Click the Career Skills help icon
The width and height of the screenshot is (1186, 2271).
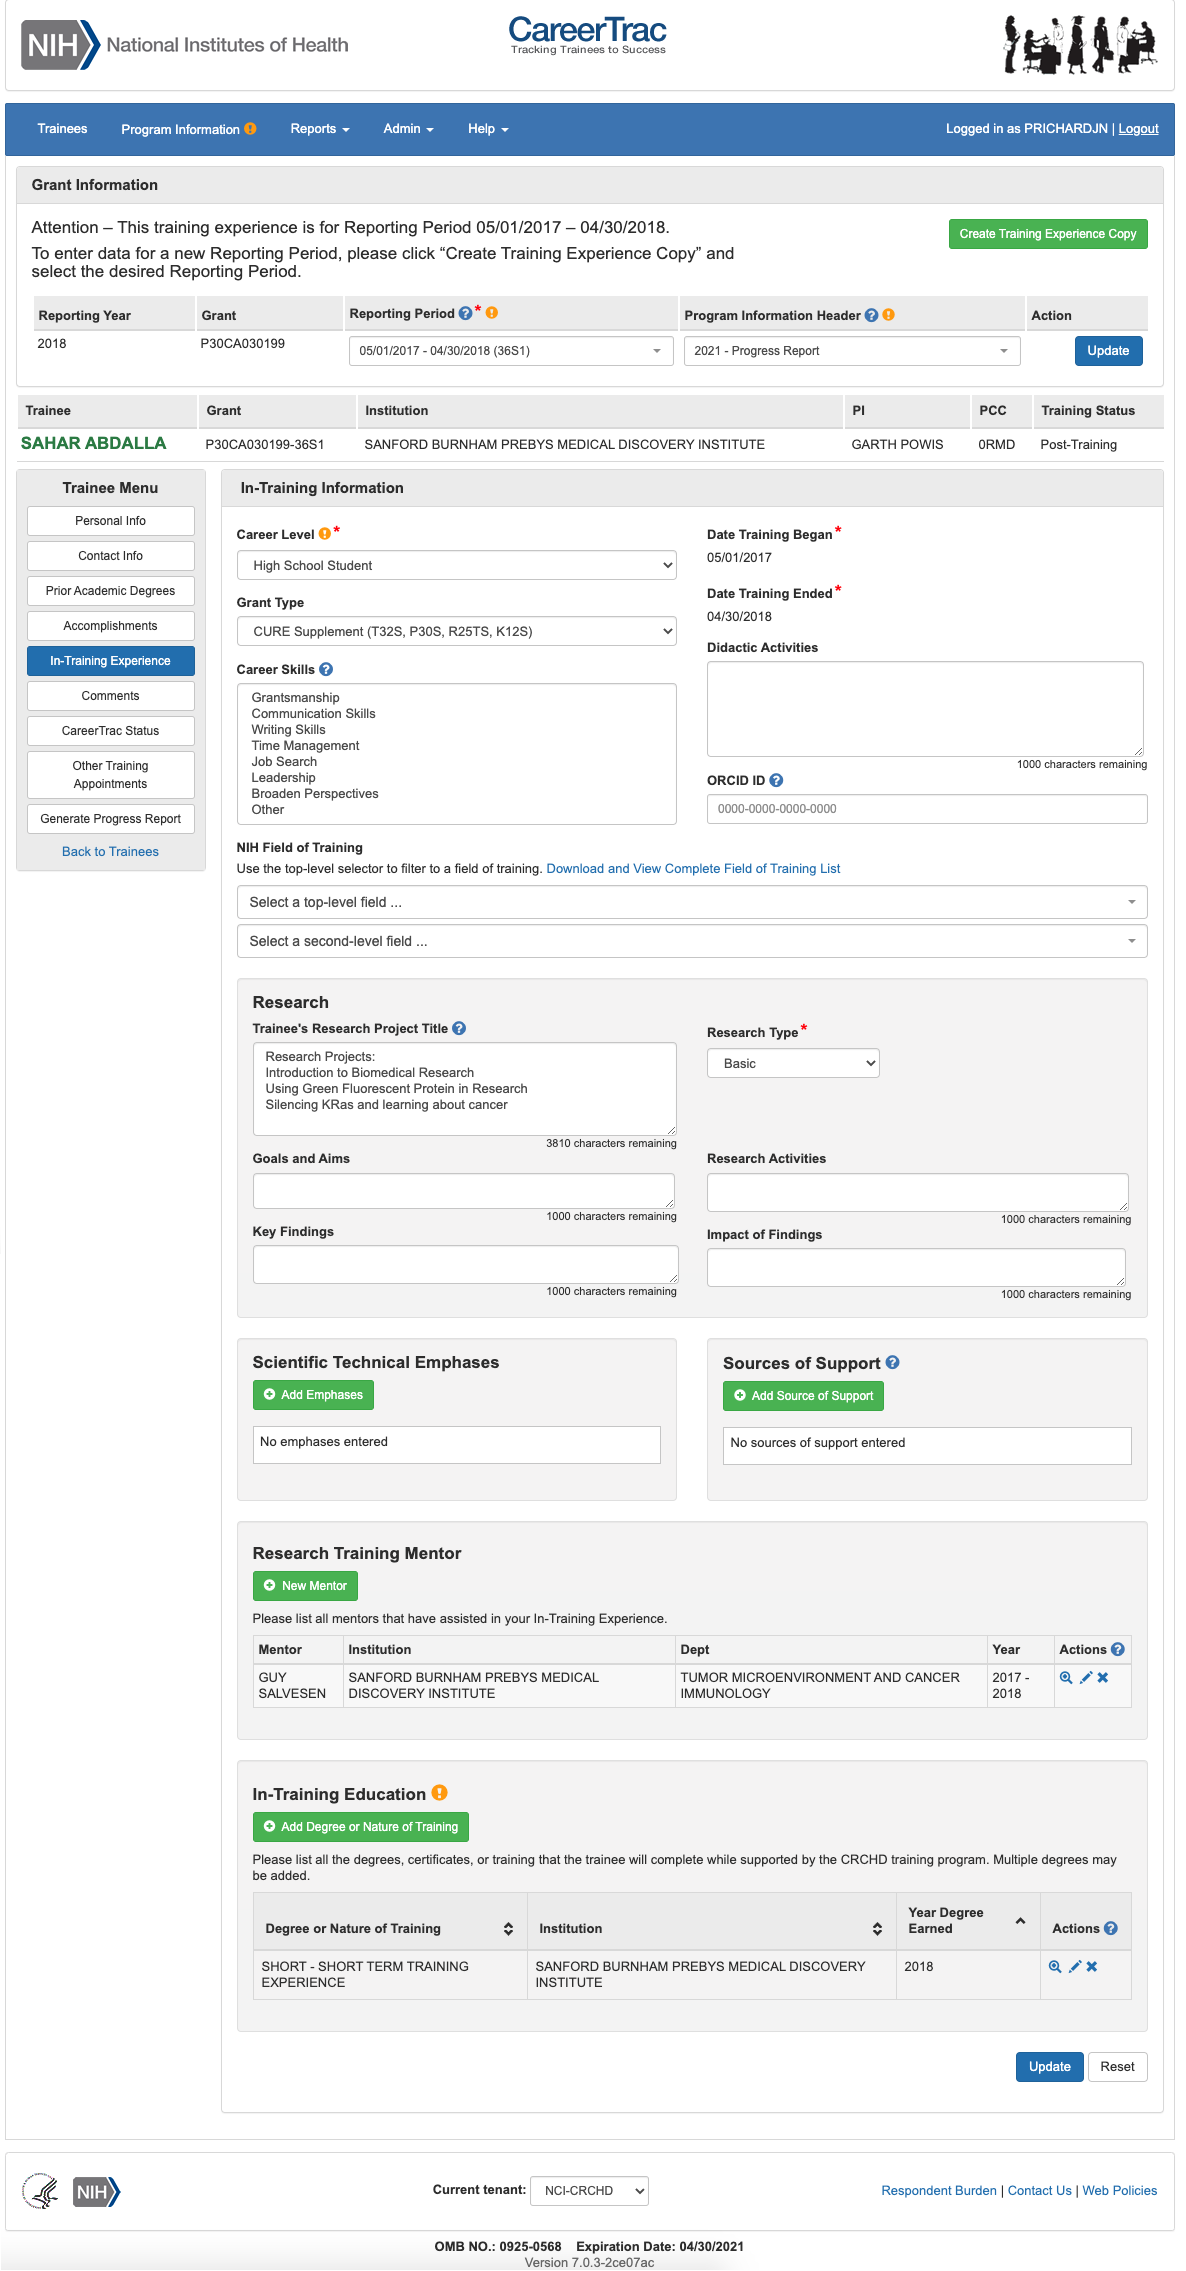[x=326, y=669]
